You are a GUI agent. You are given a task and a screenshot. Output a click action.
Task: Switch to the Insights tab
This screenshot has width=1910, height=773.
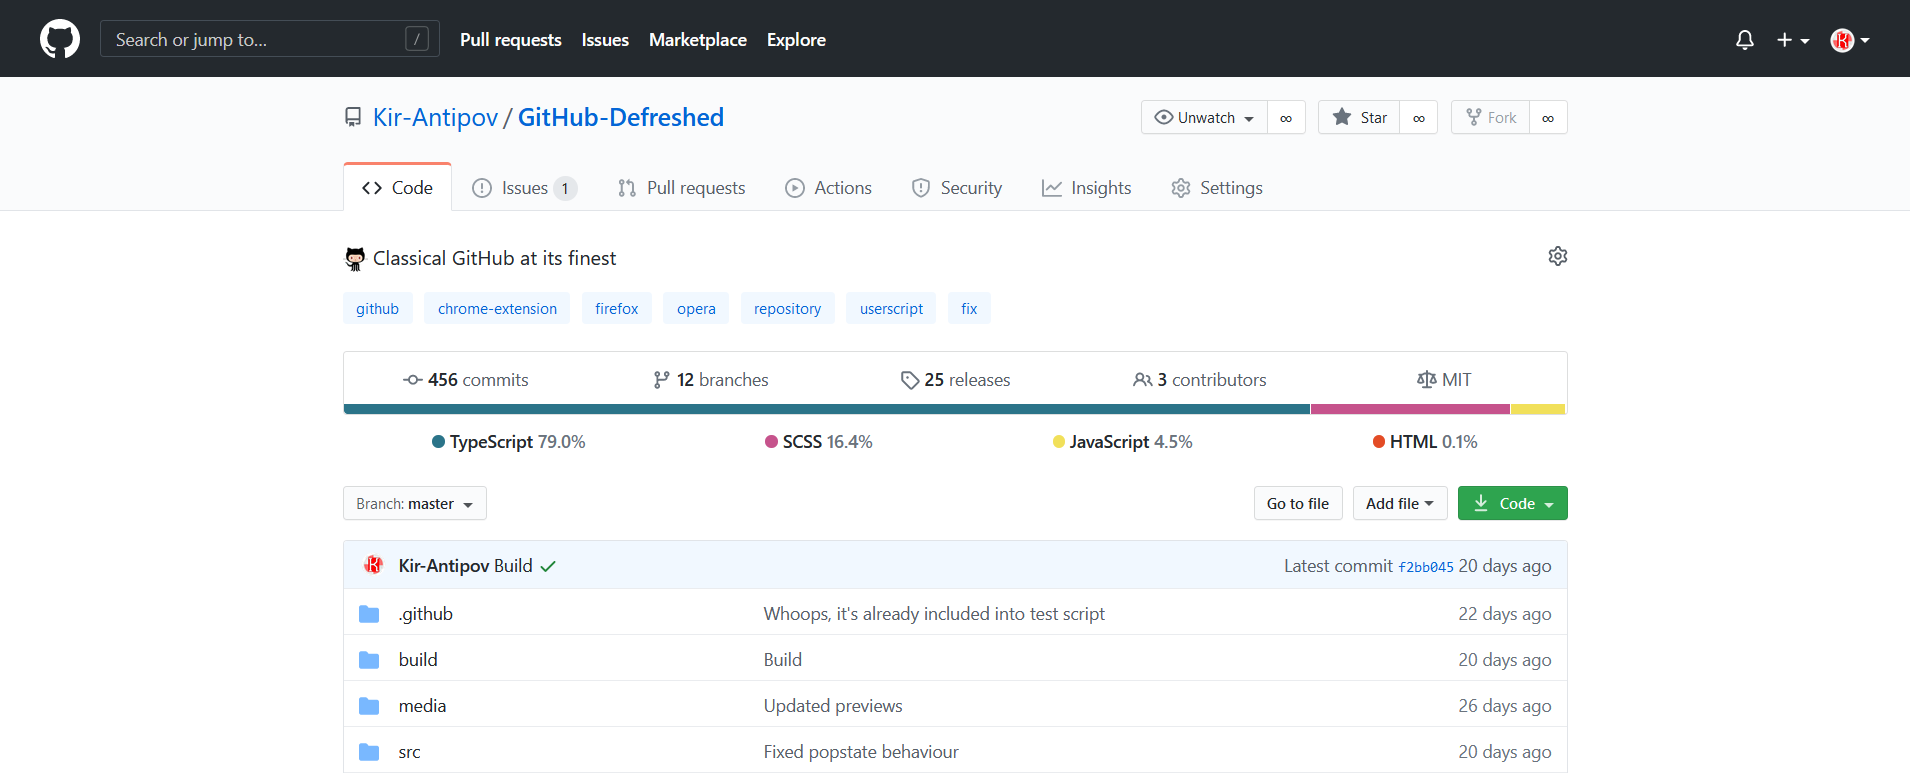1086,187
